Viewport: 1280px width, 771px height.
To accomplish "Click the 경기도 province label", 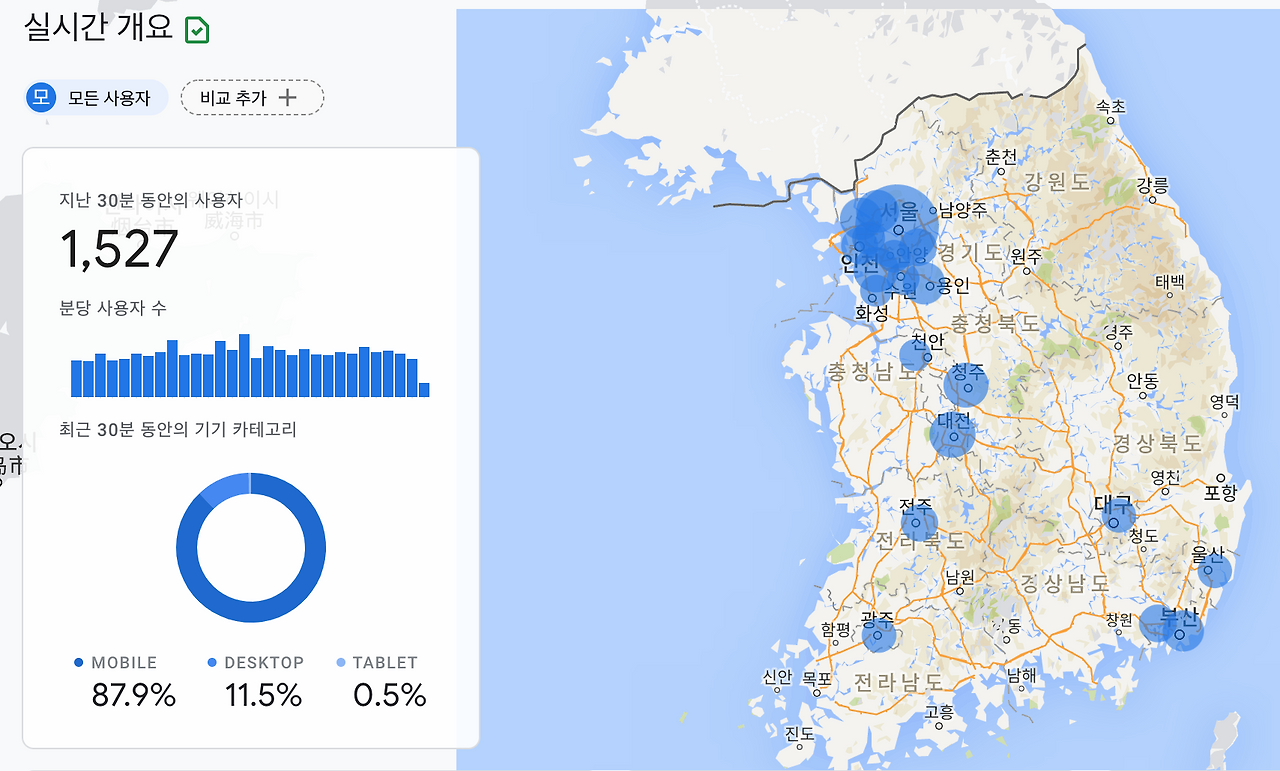I will point(969,252).
